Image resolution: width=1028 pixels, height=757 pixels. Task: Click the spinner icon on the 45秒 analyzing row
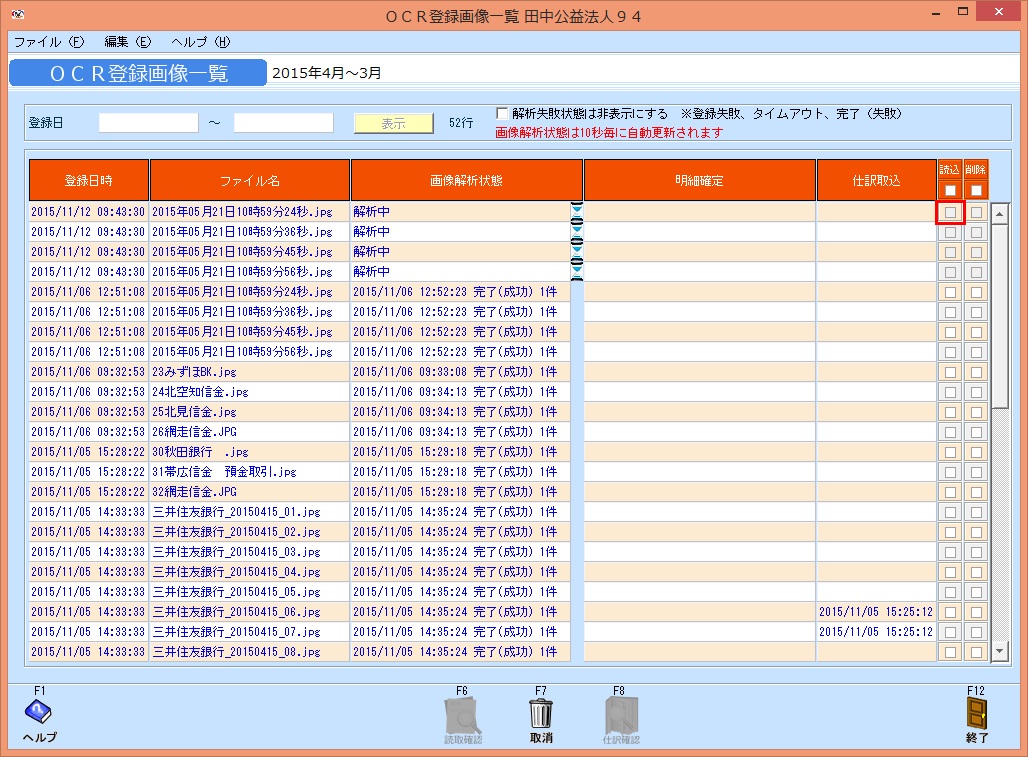coord(575,251)
